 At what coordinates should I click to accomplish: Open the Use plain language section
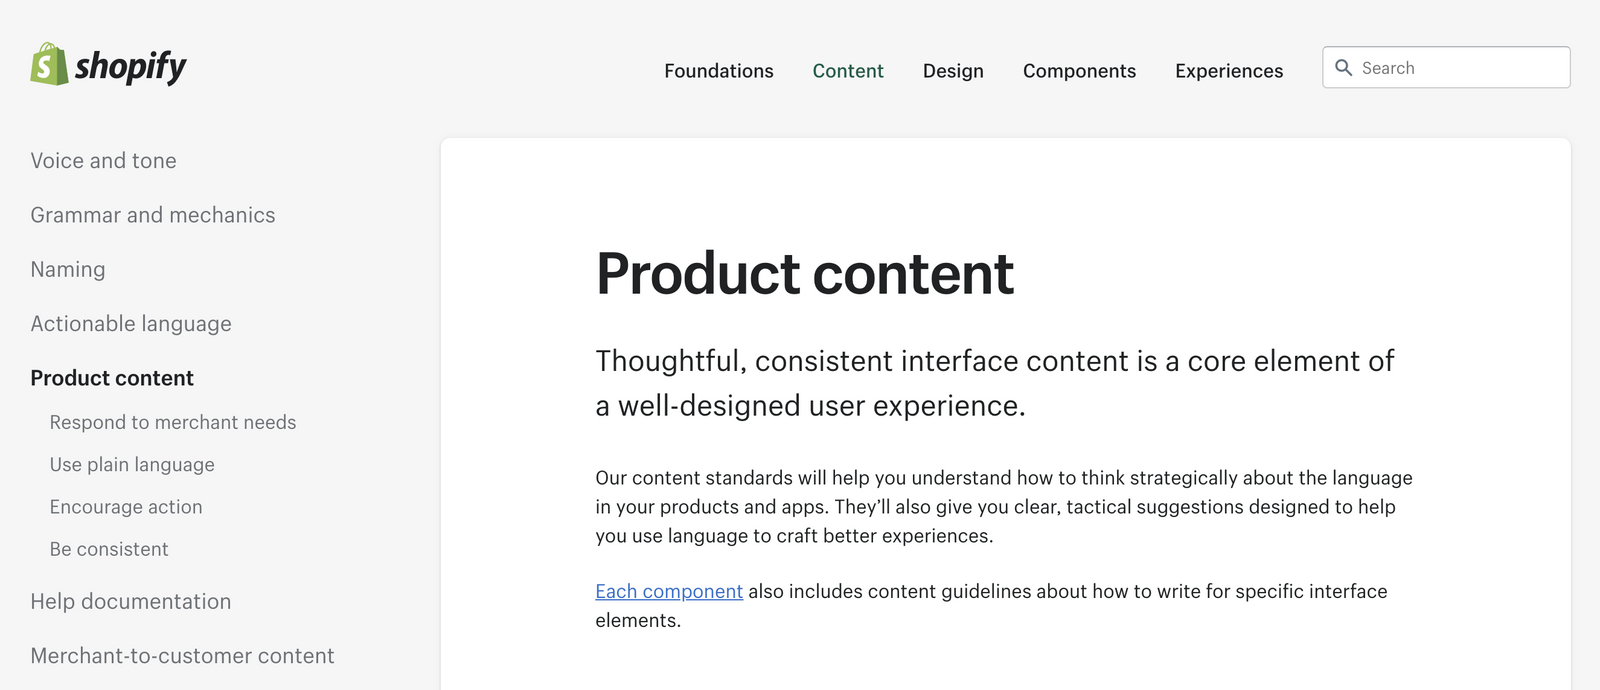131,464
